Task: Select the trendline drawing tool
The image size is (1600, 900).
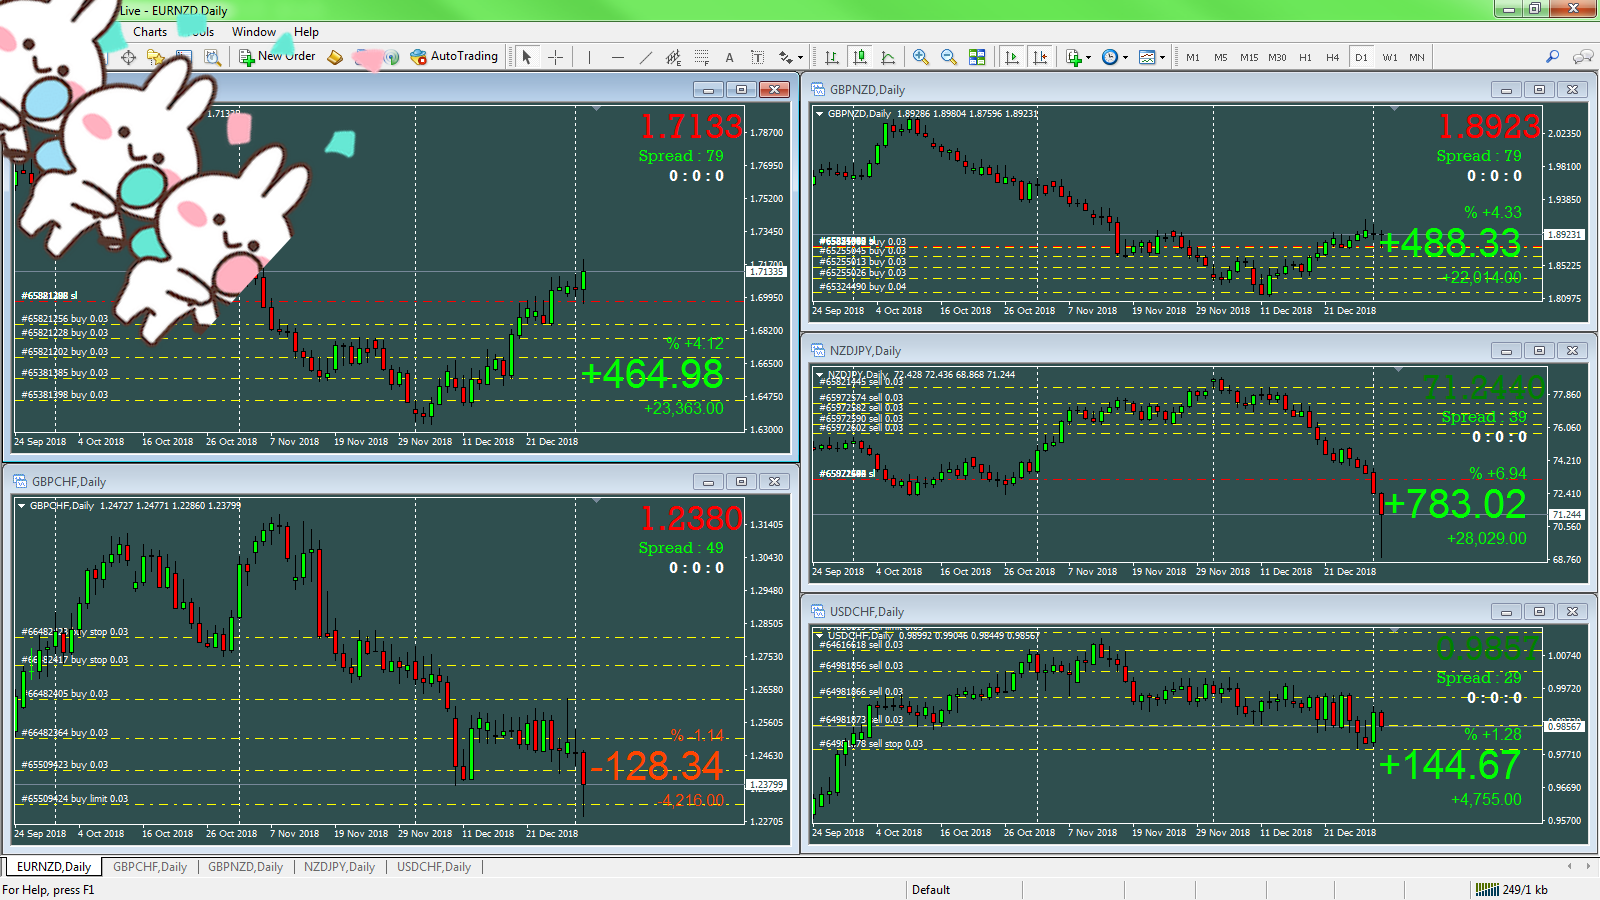Action: 645,57
